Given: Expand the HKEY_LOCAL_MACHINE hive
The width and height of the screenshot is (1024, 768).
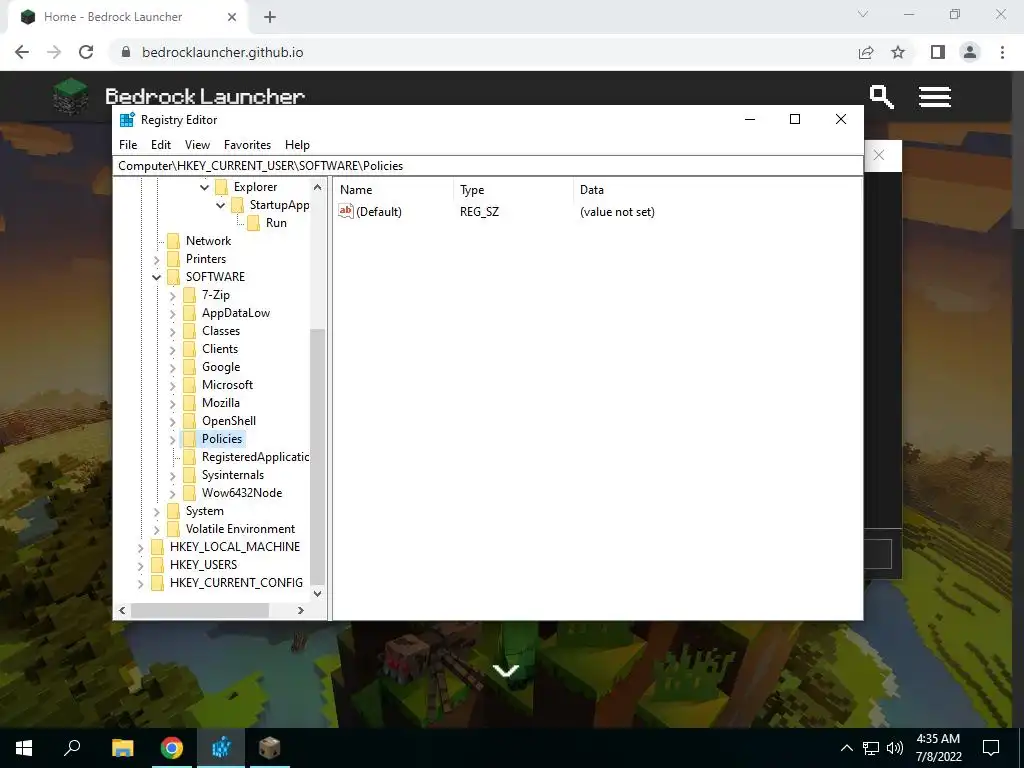Looking at the screenshot, I should 140,547.
